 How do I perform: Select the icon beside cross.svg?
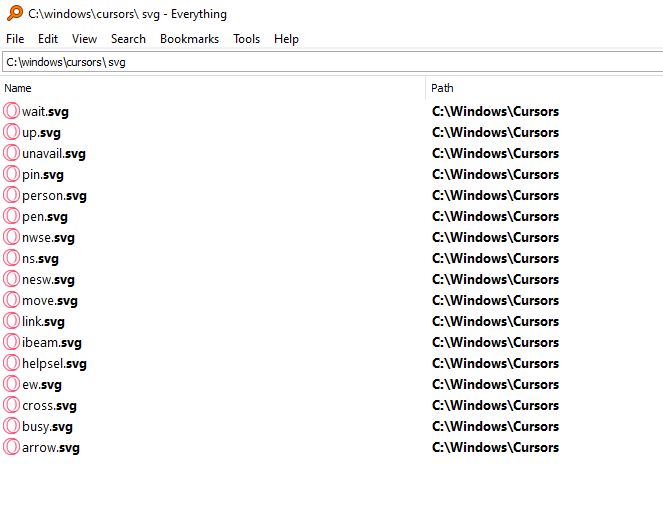click(x=12, y=405)
